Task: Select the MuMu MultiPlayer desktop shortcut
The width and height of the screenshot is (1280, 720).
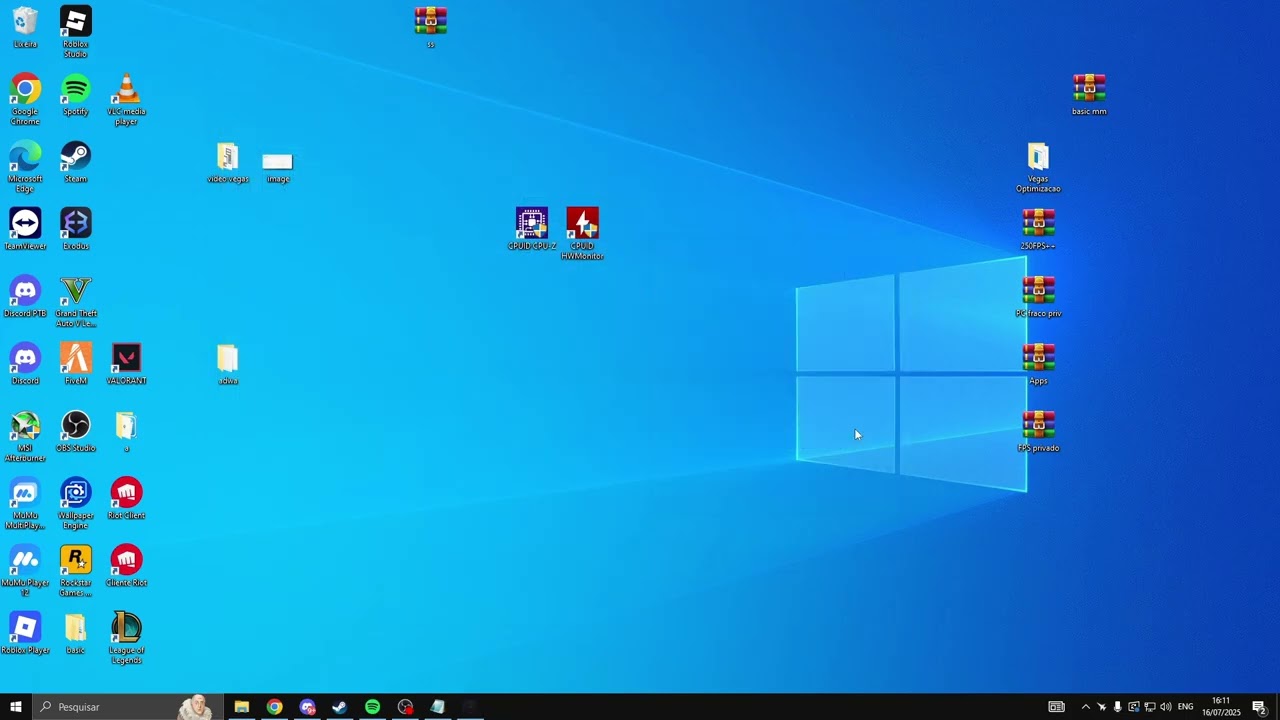Action: click(x=25, y=503)
